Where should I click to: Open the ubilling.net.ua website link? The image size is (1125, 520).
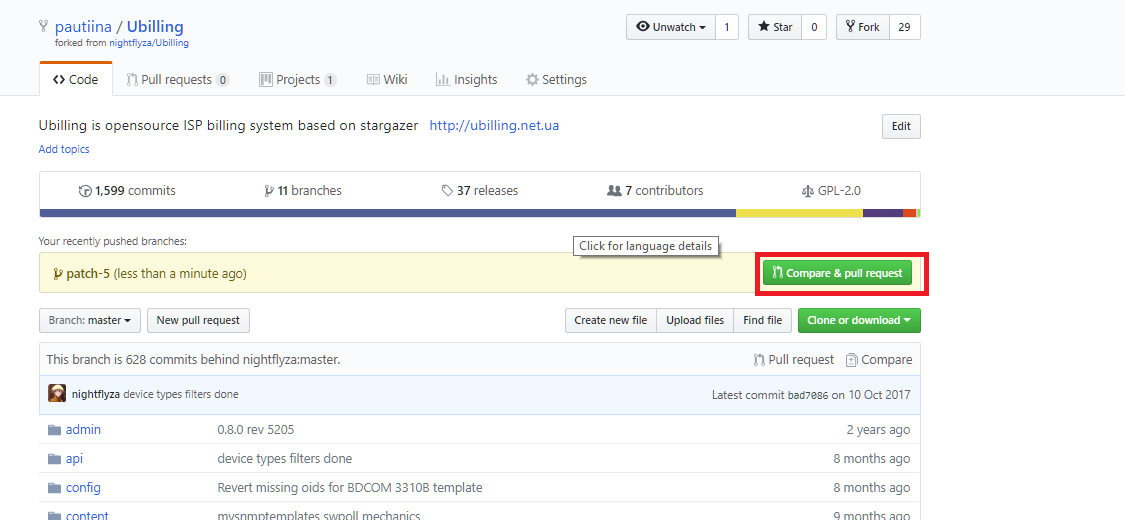494,126
